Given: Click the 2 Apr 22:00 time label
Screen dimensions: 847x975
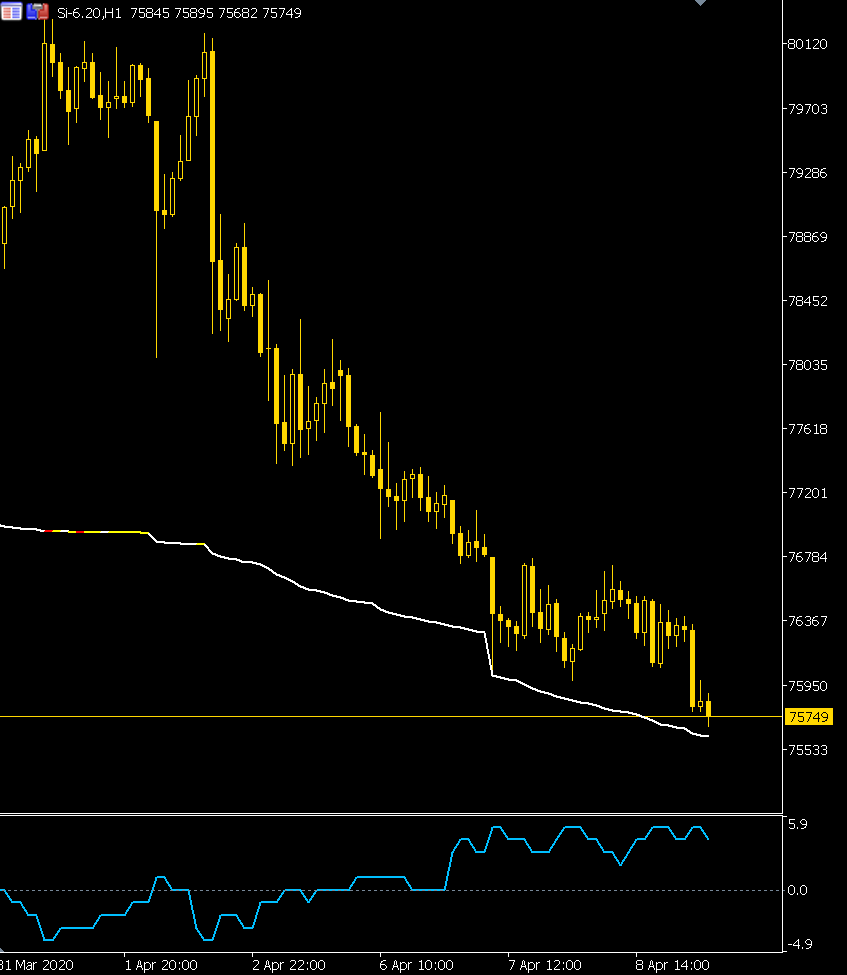Looking at the screenshot, I should tap(288, 965).
